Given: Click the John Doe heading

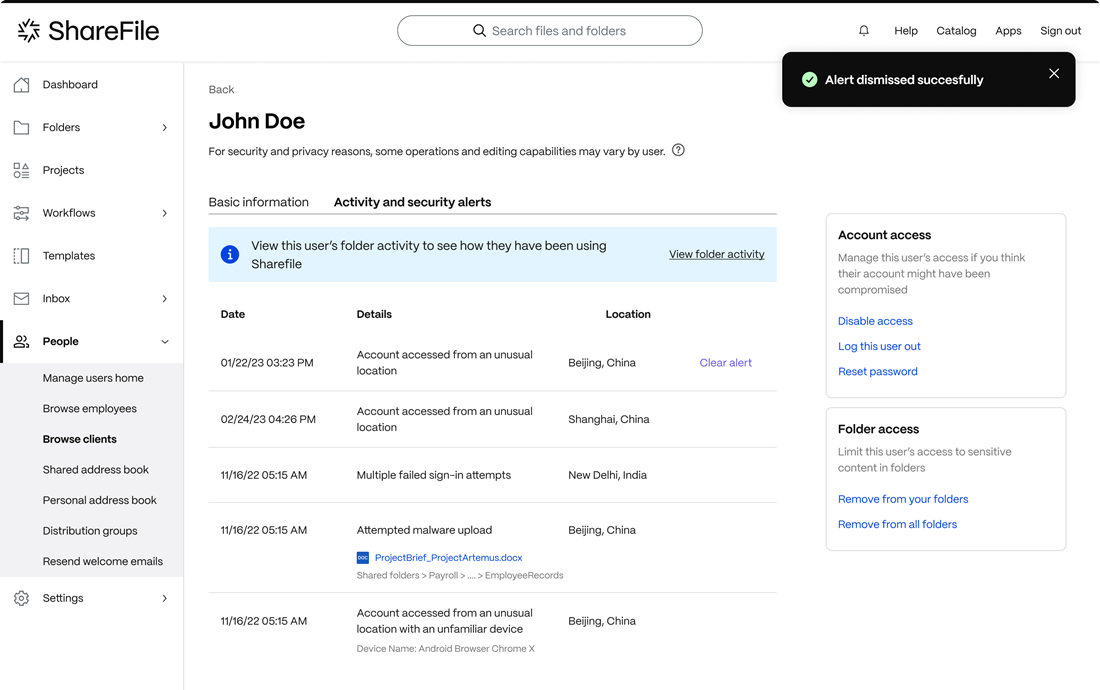Looking at the screenshot, I should [257, 121].
